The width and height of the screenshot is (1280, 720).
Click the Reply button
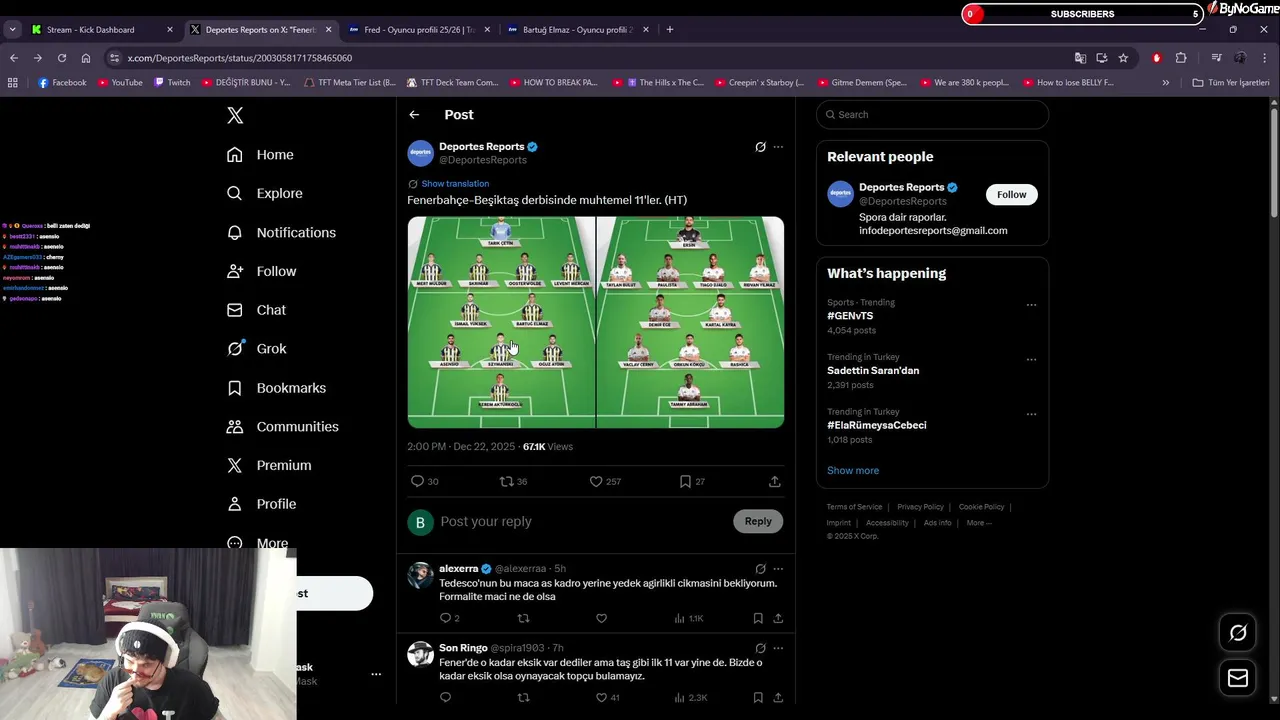point(758,521)
